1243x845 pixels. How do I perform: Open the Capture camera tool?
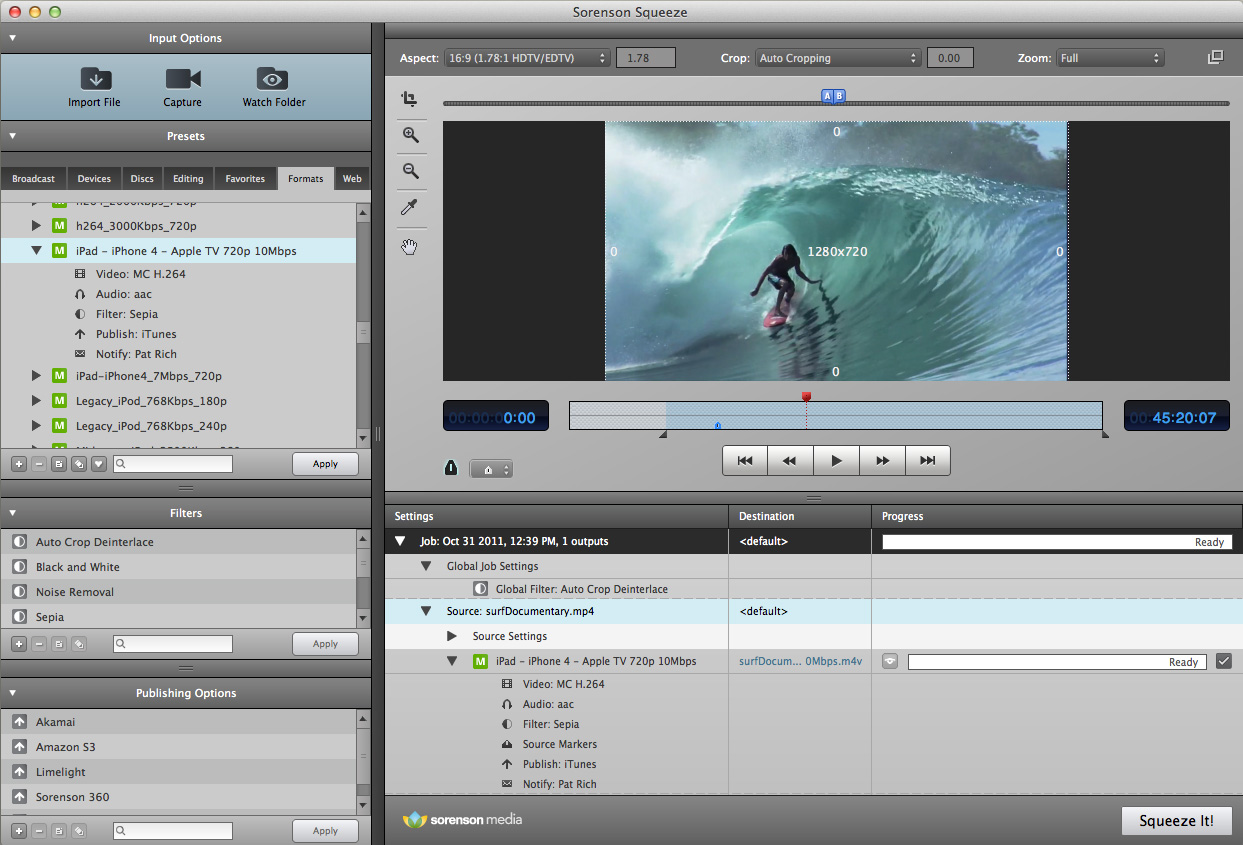pos(183,80)
